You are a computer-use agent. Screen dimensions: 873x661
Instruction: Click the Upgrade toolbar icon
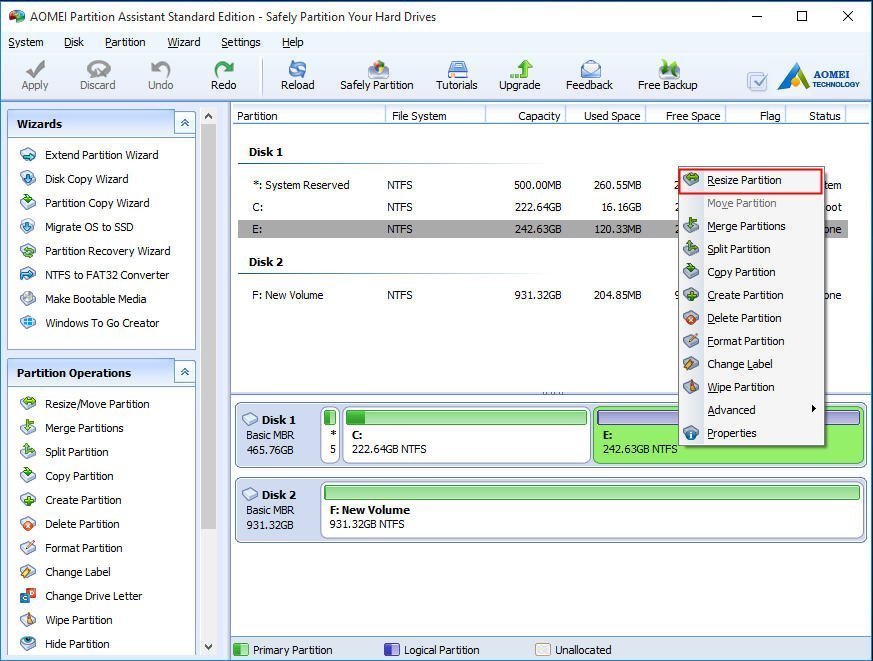(519, 75)
